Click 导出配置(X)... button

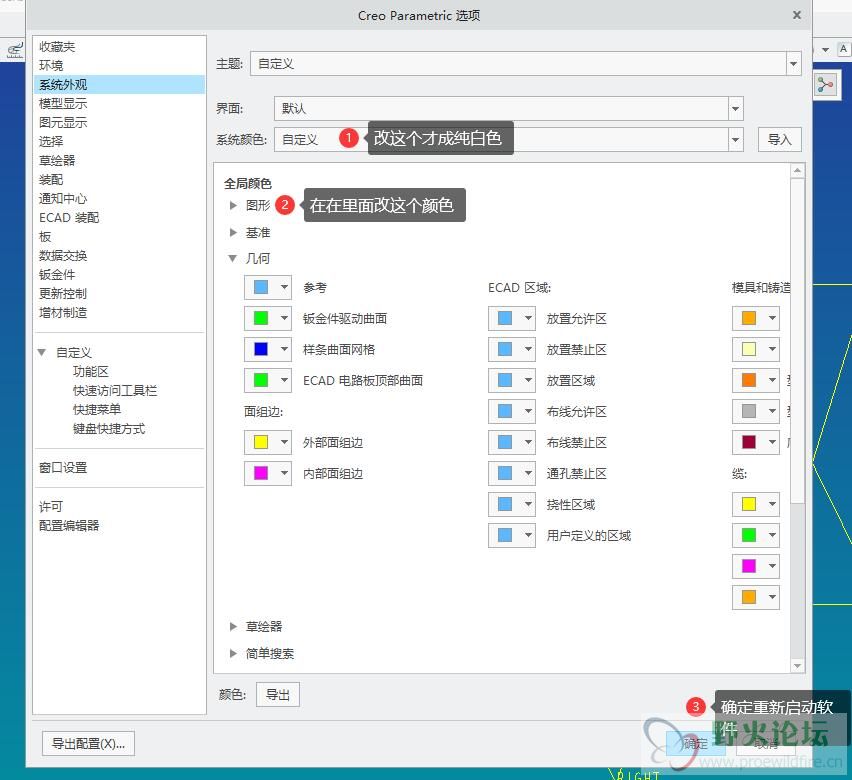(89, 744)
